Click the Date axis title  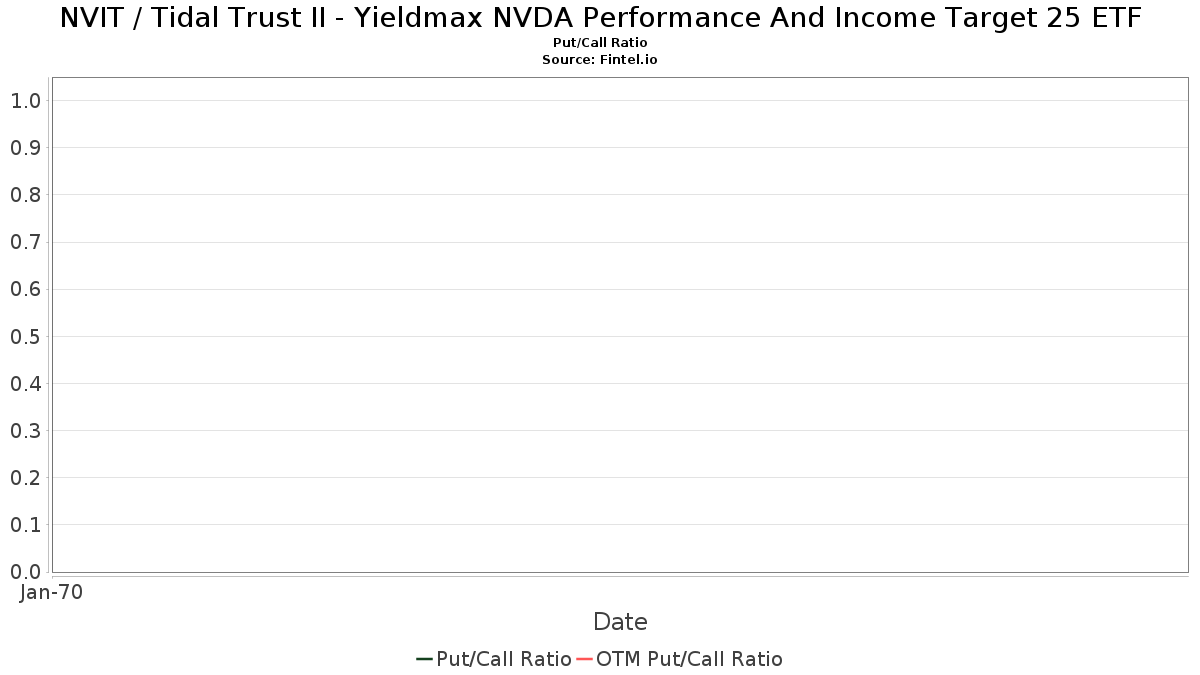click(620, 622)
